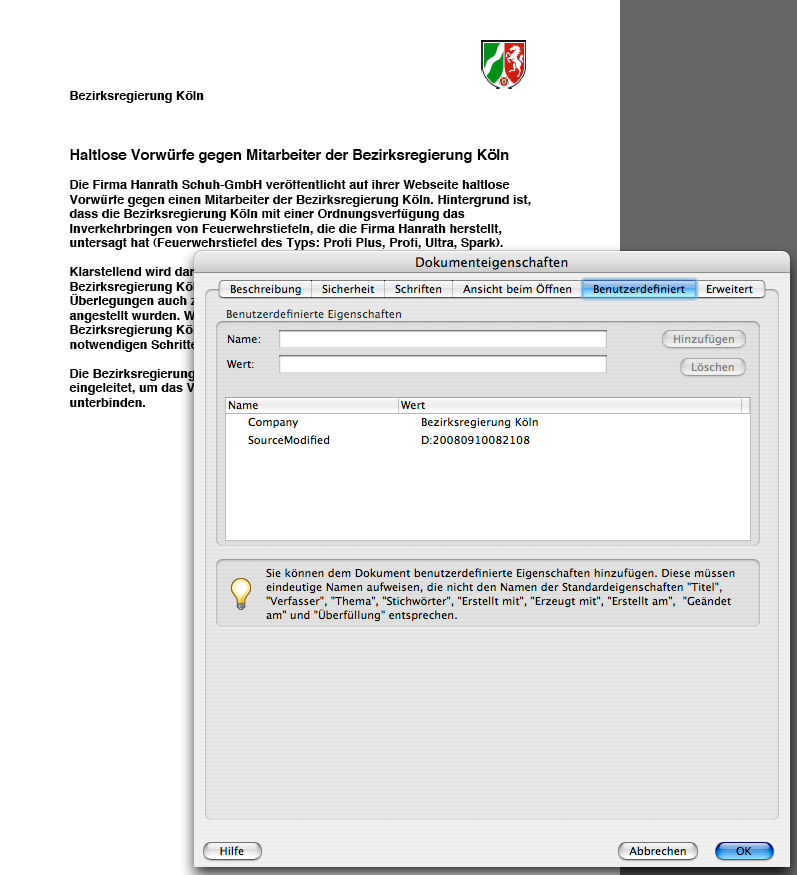Open the Sicherheit tab

tap(348, 289)
